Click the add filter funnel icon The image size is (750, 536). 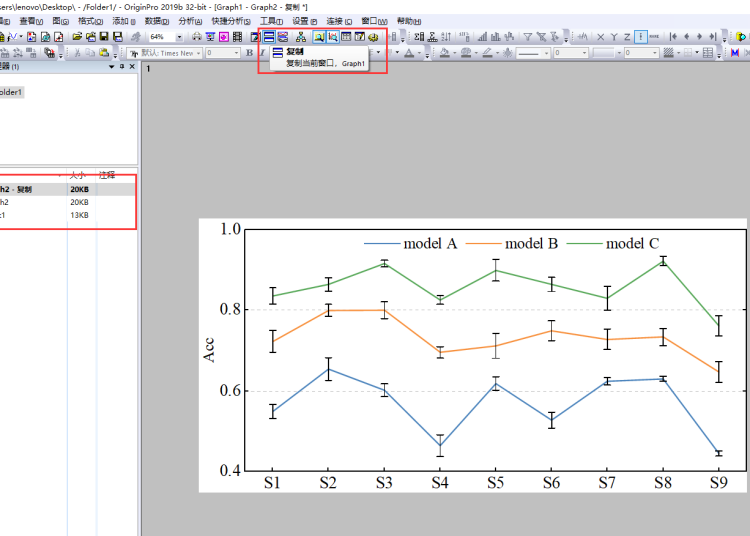coord(528,37)
